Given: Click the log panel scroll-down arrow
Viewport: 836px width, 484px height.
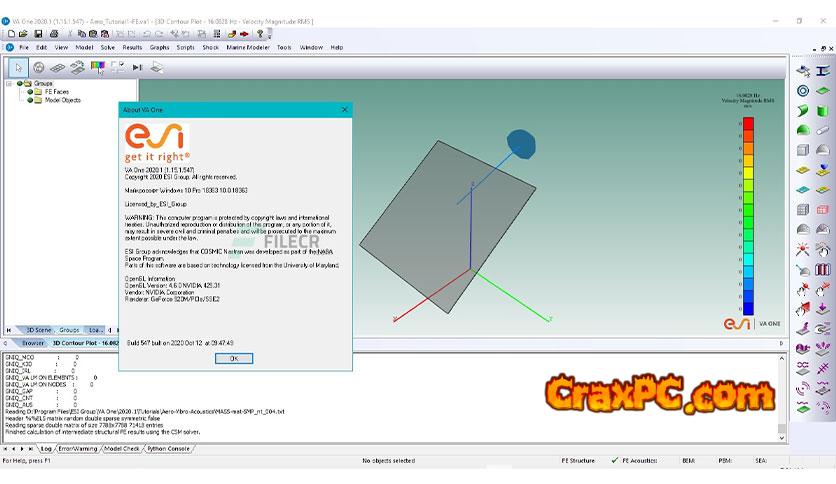Looking at the screenshot, I should 782,438.
